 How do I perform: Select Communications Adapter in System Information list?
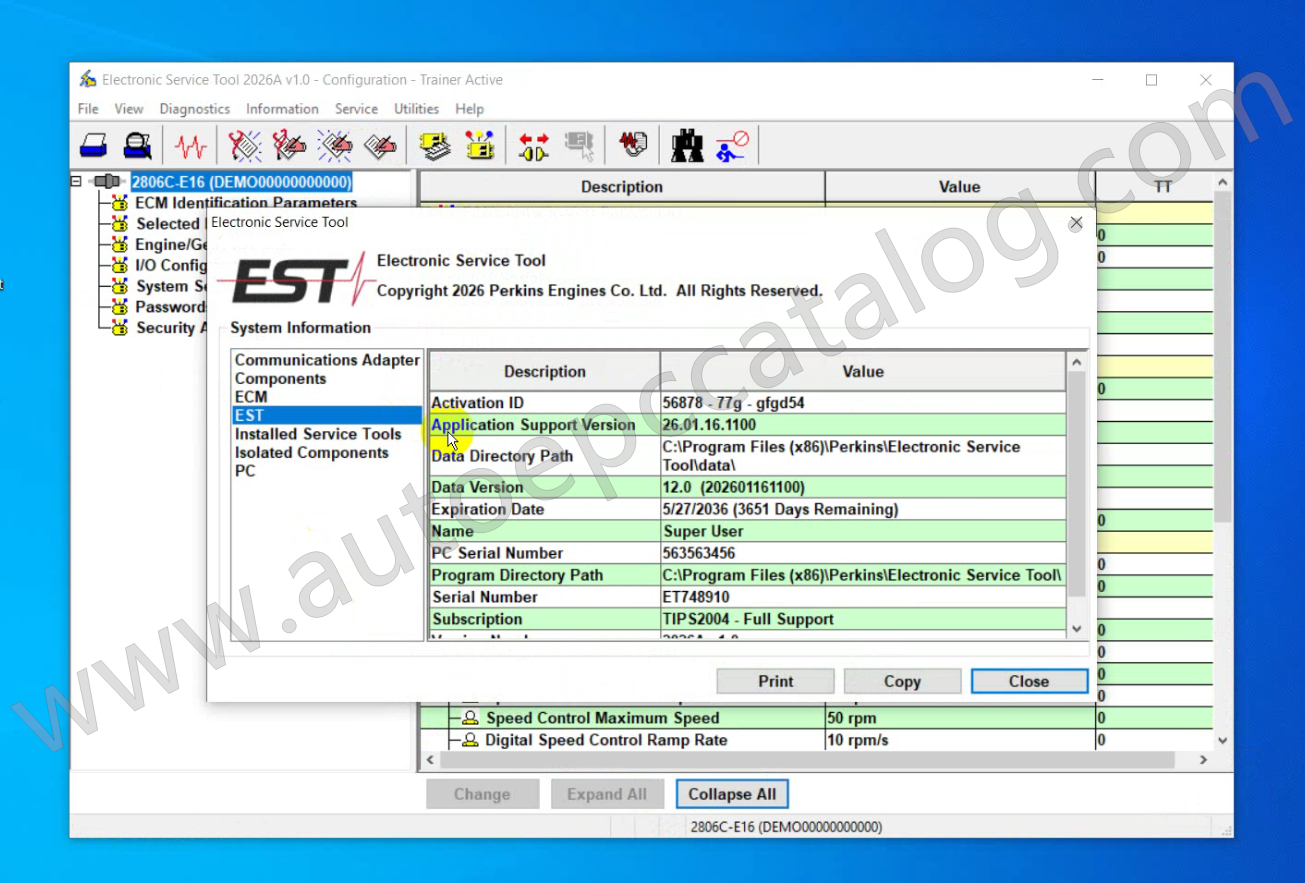tap(327, 360)
